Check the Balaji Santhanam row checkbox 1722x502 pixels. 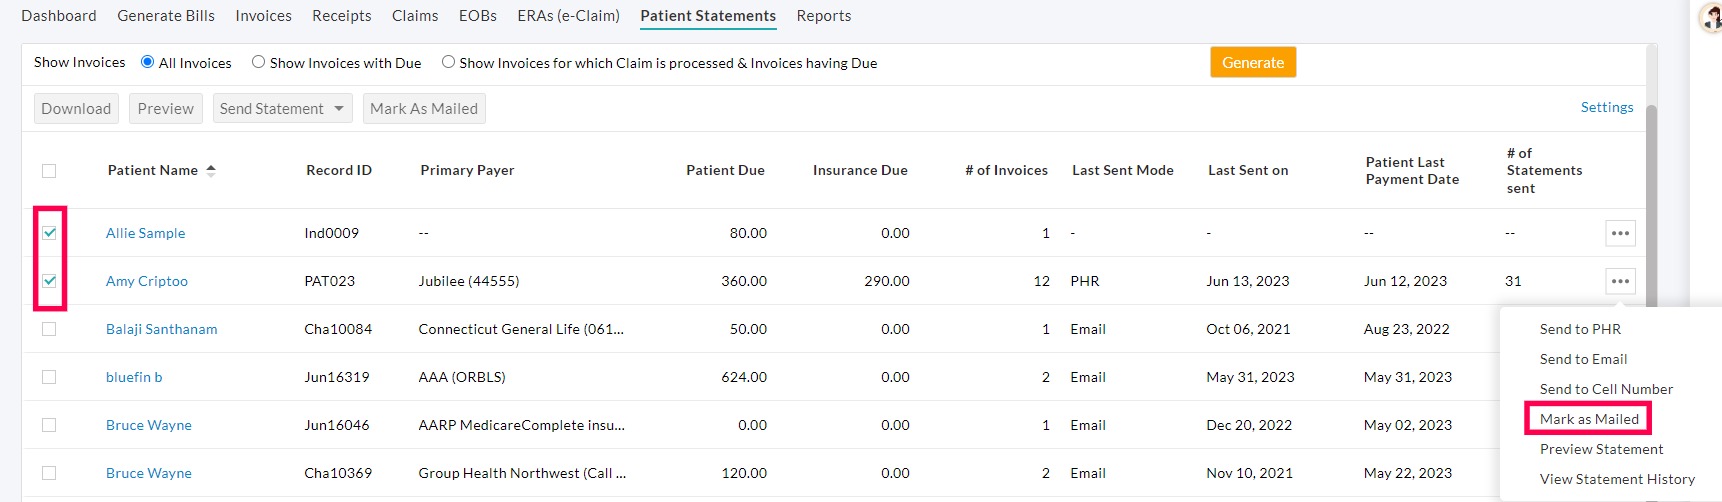pyautogui.click(x=49, y=329)
